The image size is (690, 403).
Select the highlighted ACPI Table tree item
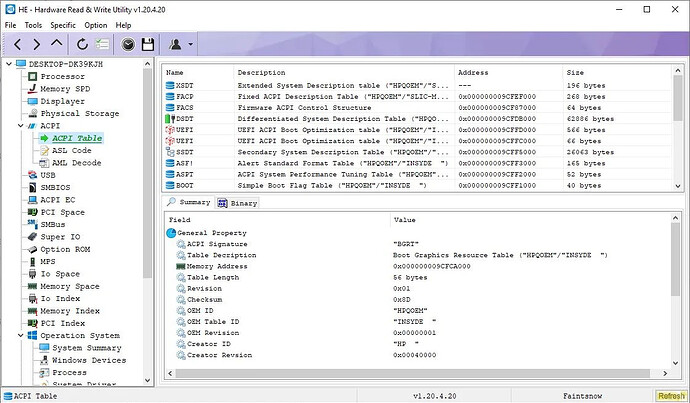click(x=77, y=138)
